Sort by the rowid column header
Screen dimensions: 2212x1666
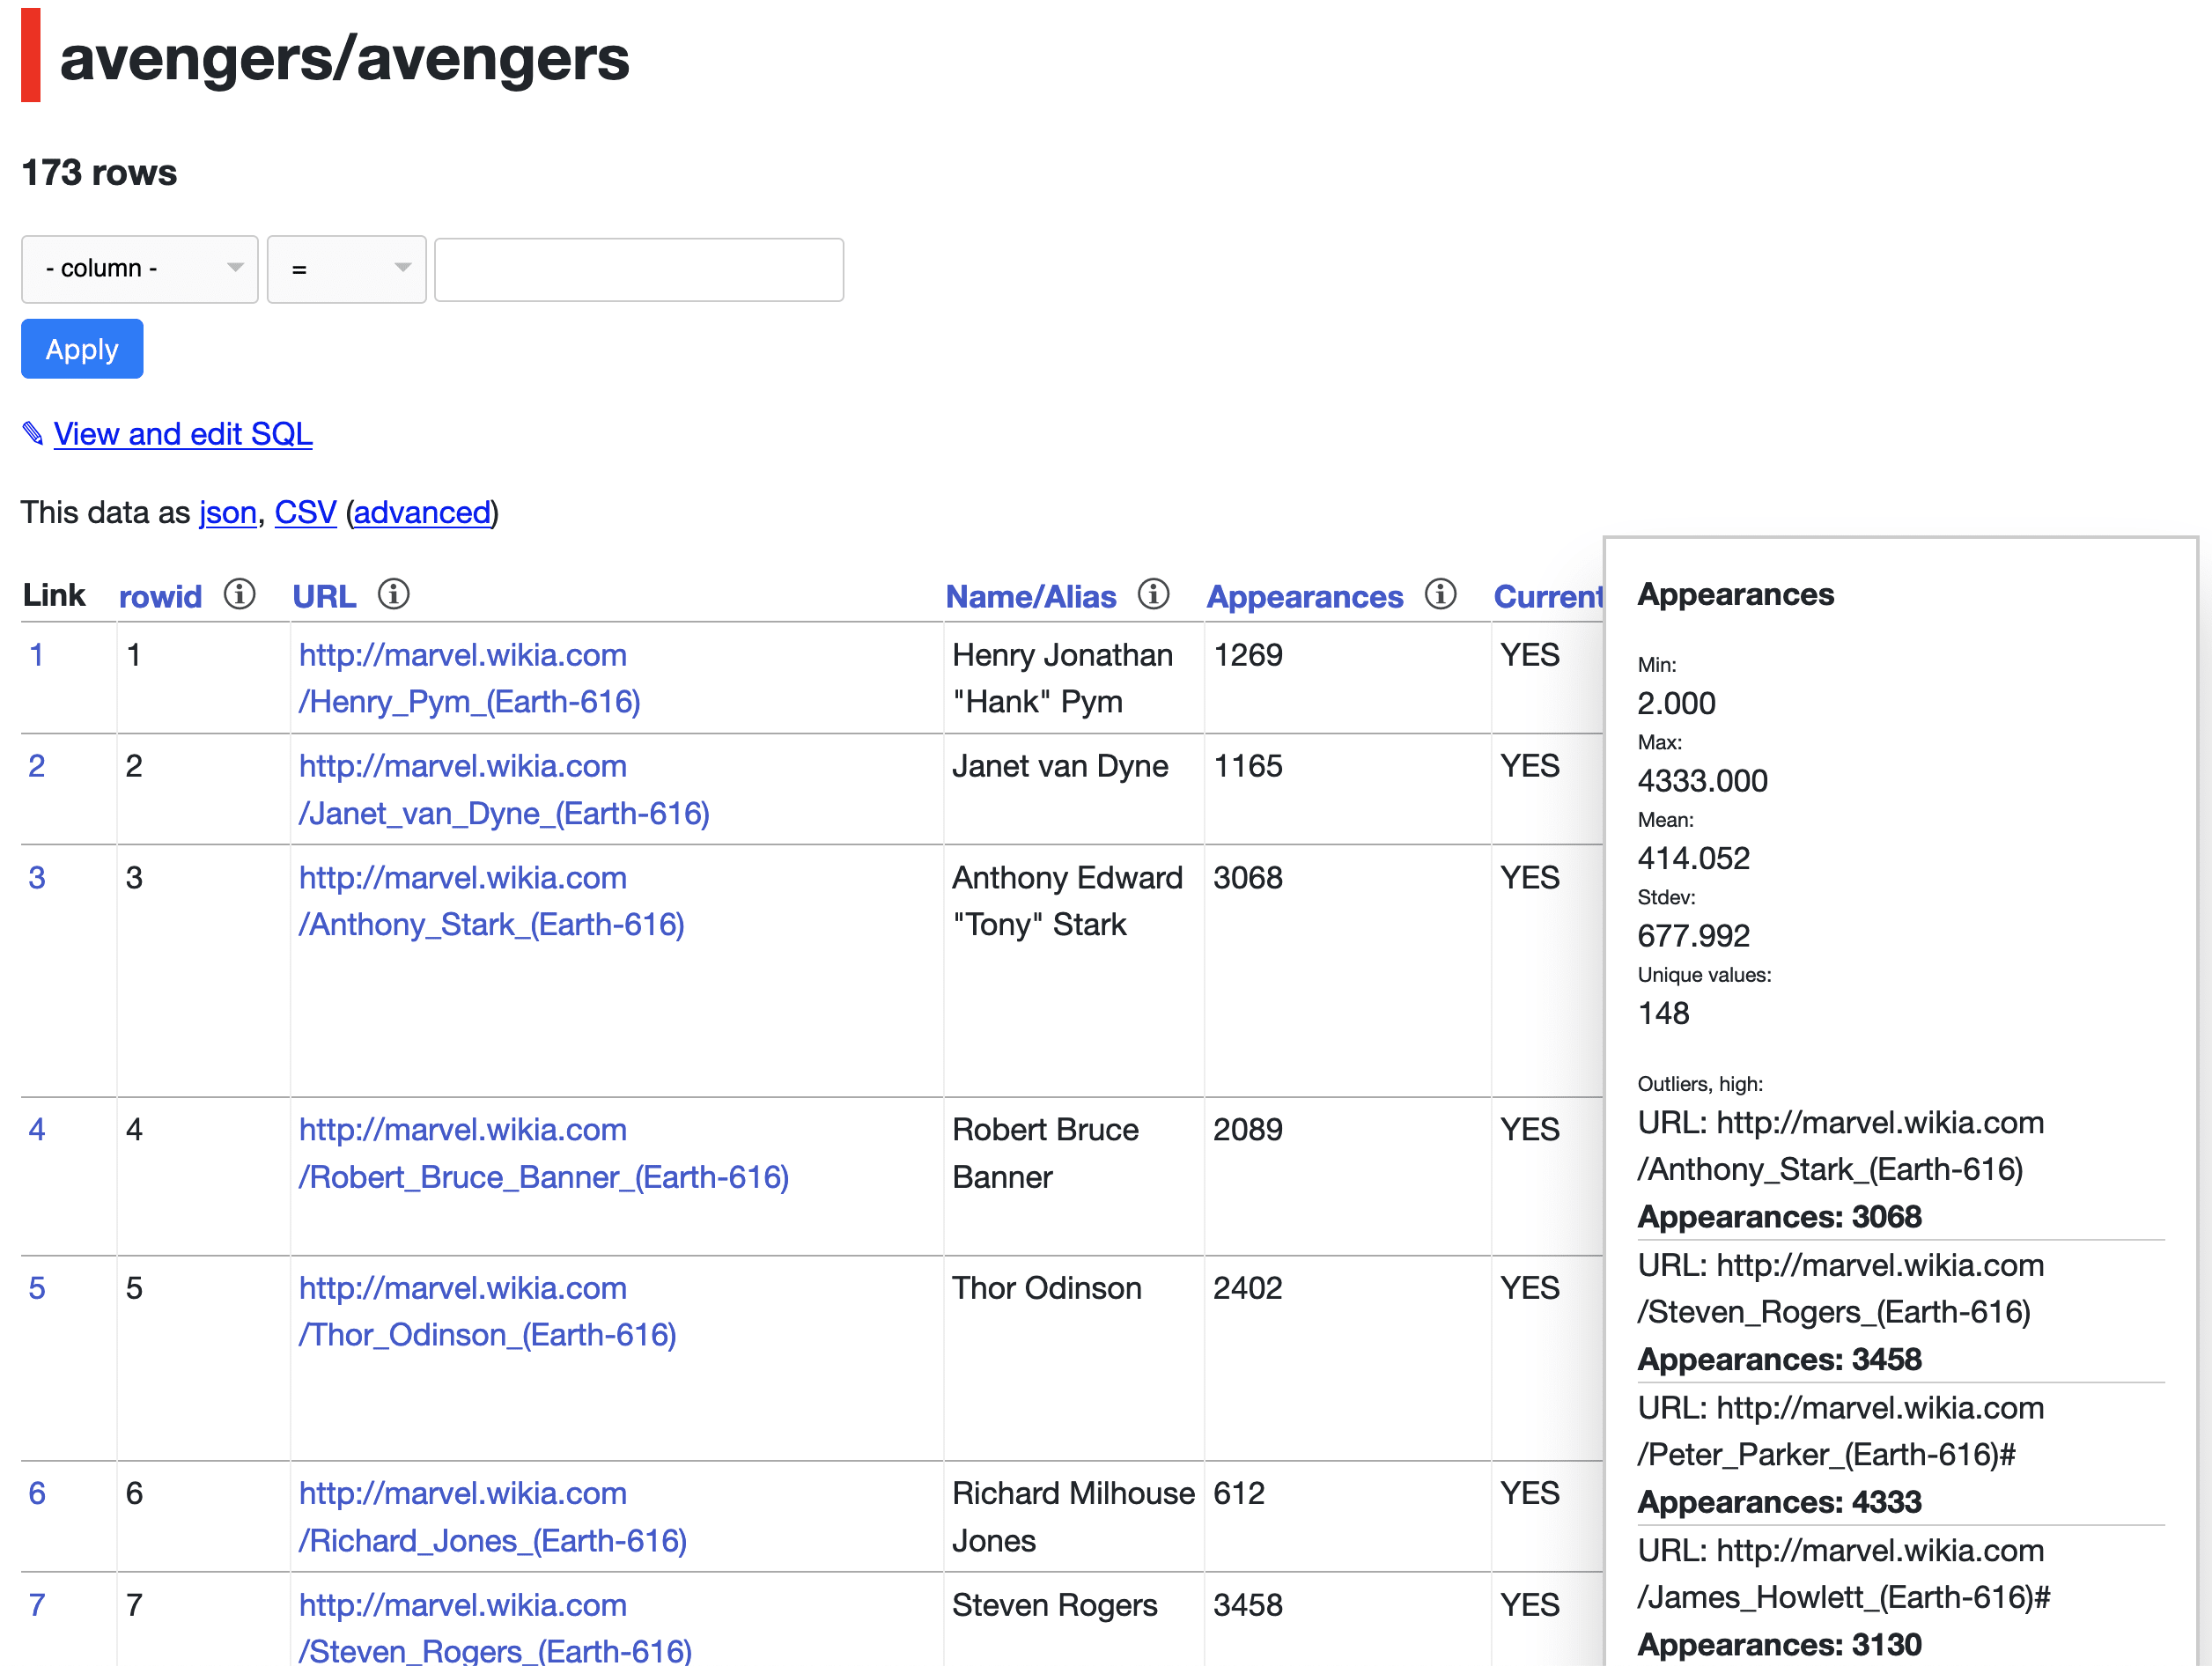pyautogui.click(x=160, y=596)
